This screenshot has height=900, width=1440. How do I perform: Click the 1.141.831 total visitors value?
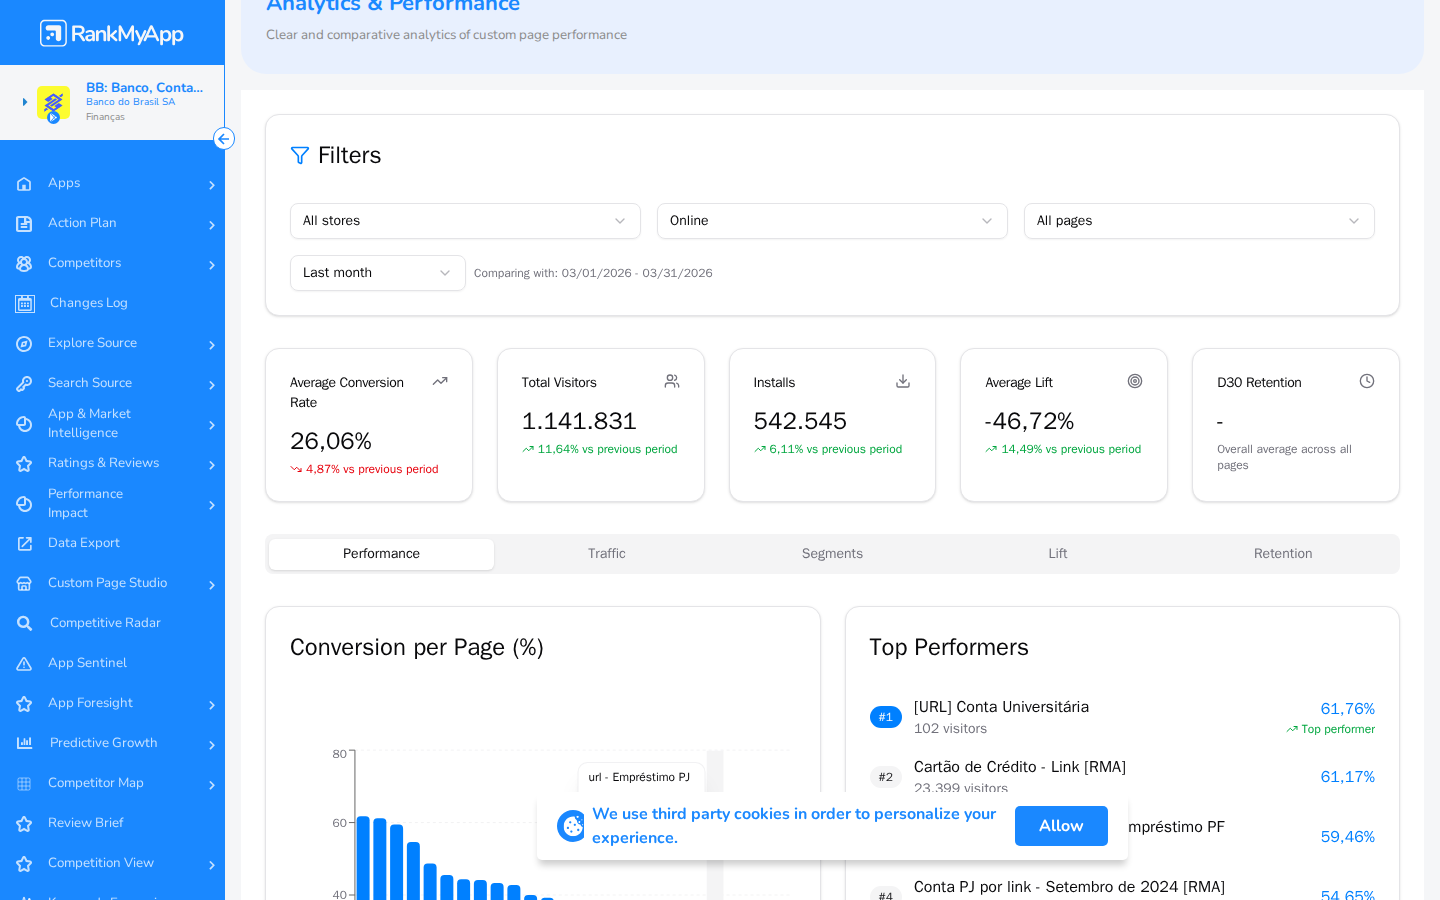coord(579,421)
